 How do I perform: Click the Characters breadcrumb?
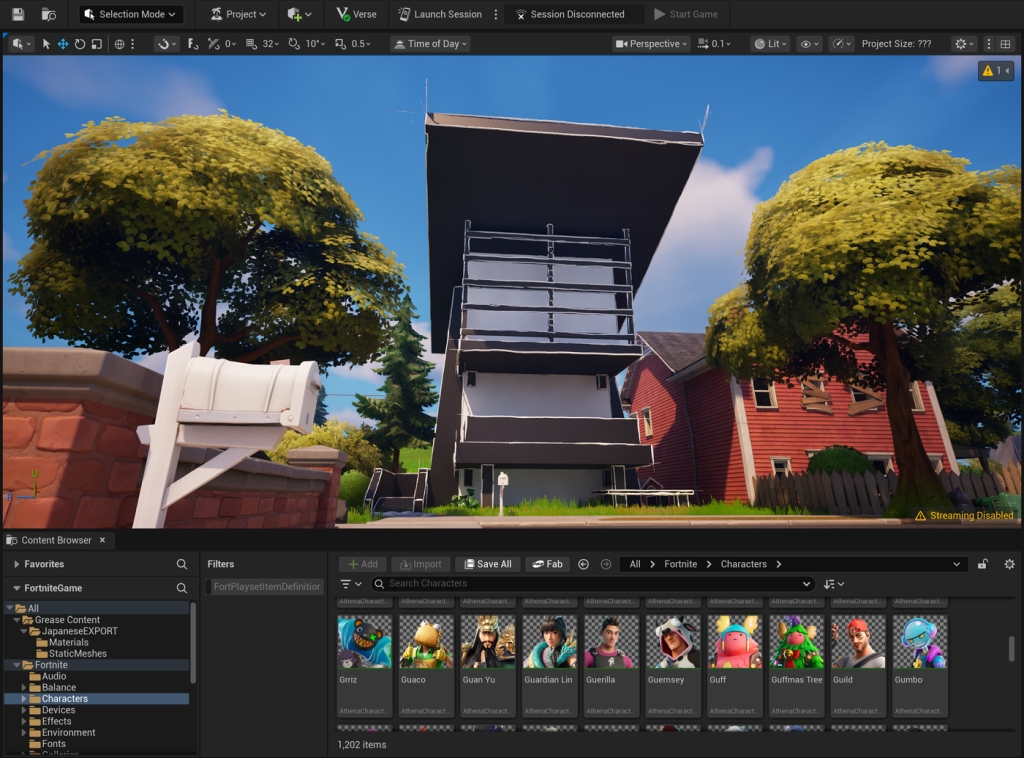click(x=743, y=564)
